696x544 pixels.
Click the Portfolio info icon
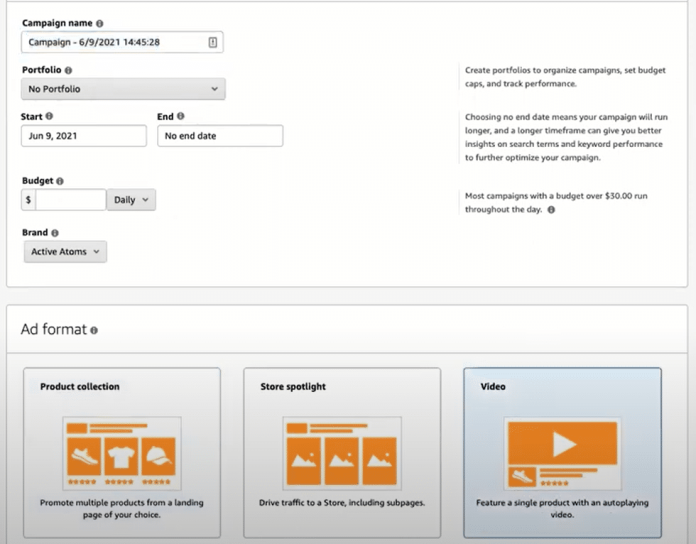68,71
